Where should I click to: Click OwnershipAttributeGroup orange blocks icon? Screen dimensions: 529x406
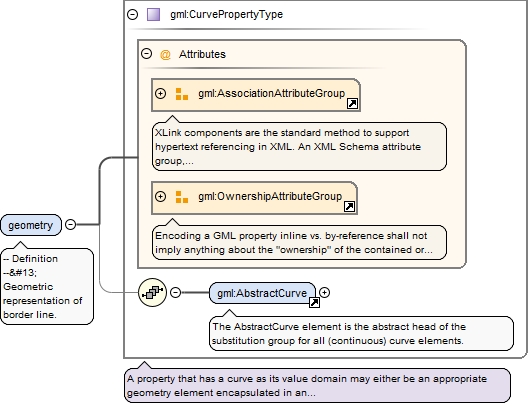182,197
